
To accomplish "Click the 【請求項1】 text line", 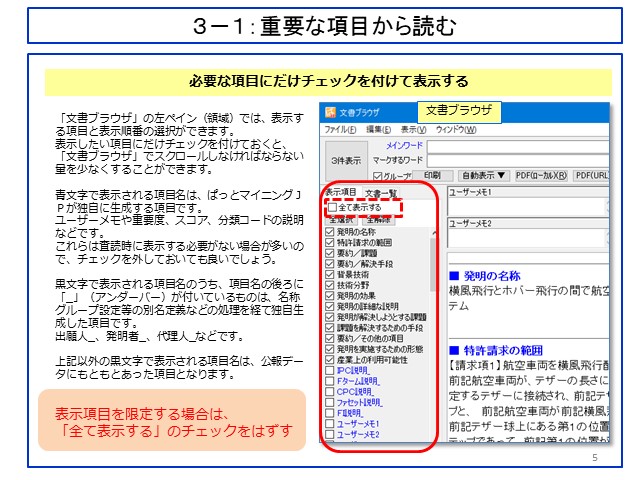I will (529, 365).
